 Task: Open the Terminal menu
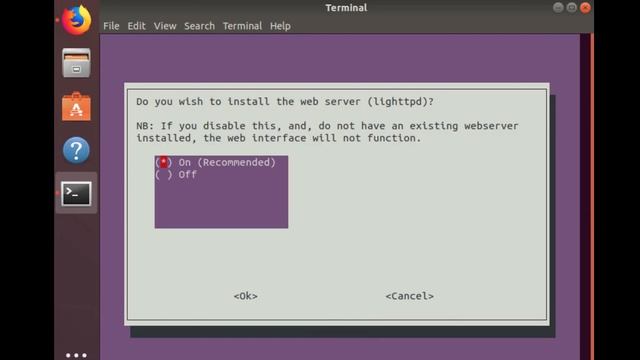pyautogui.click(x=242, y=26)
